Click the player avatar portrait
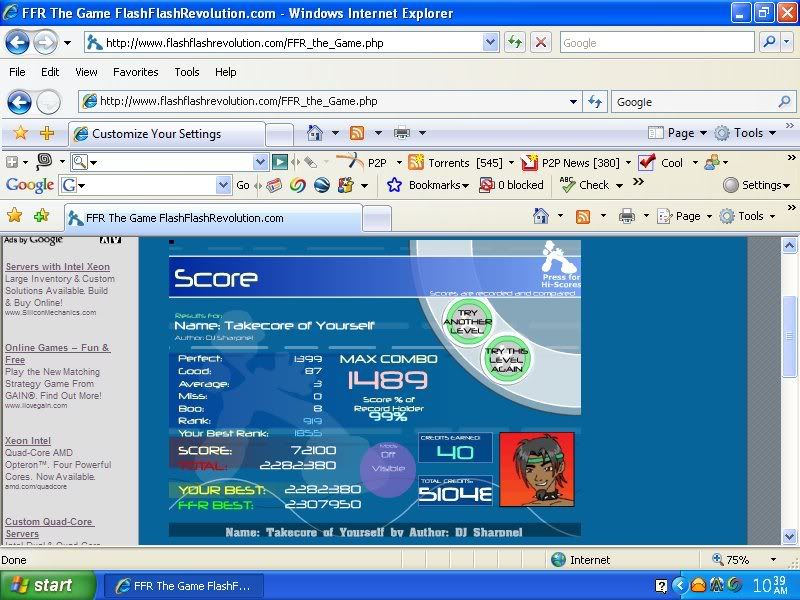The image size is (800, 600). click(x=536, y=469)
